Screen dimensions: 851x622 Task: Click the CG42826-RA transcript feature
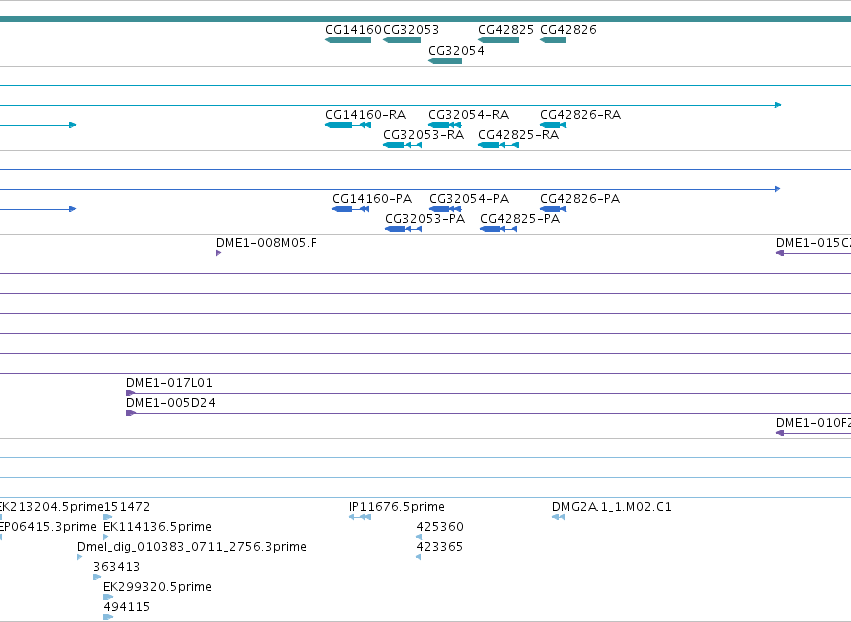click(x=553, y=125)
